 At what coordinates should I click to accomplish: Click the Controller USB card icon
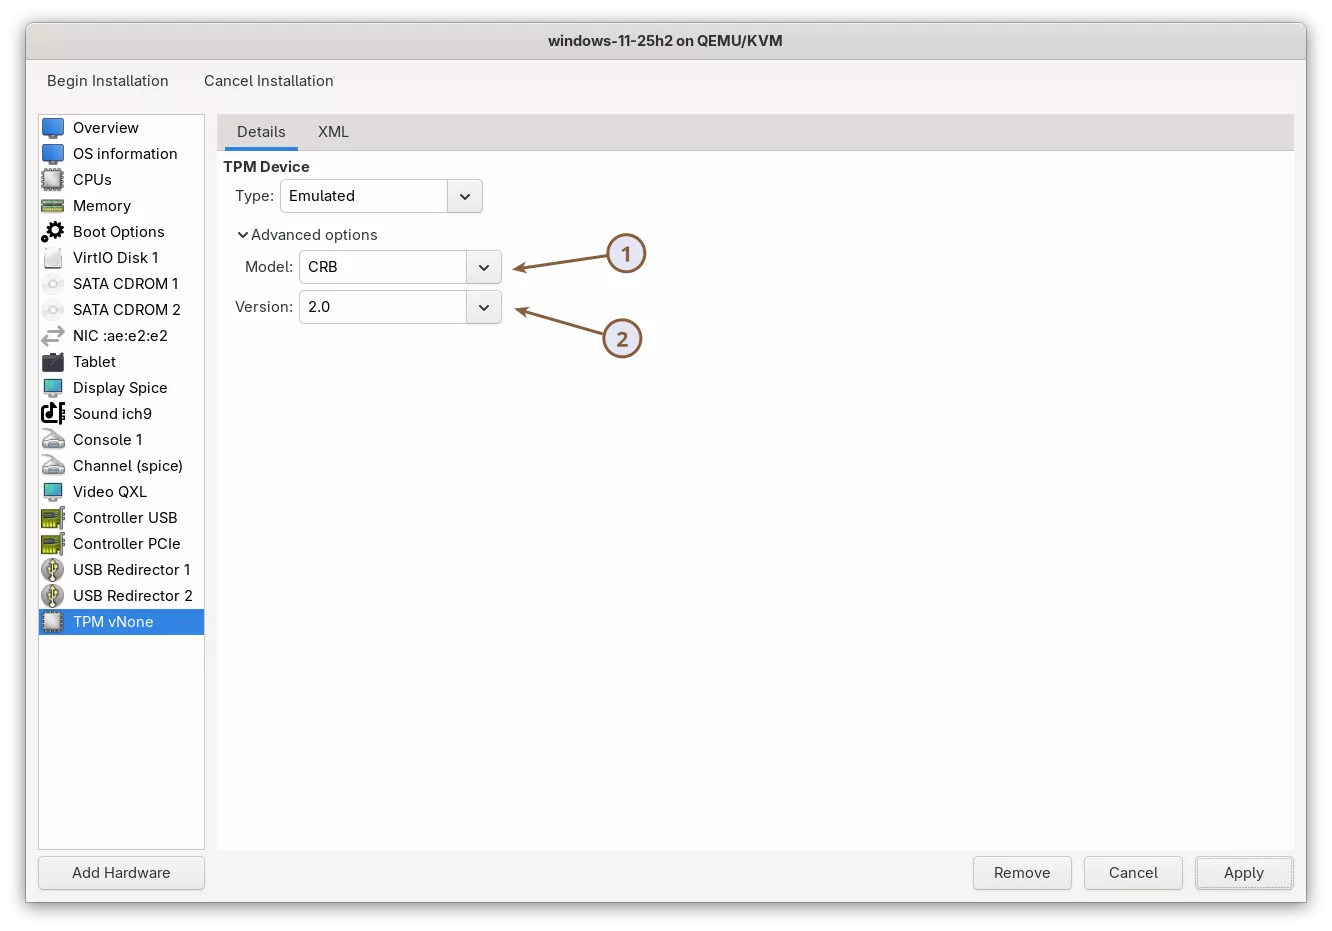tap(53, 518)
